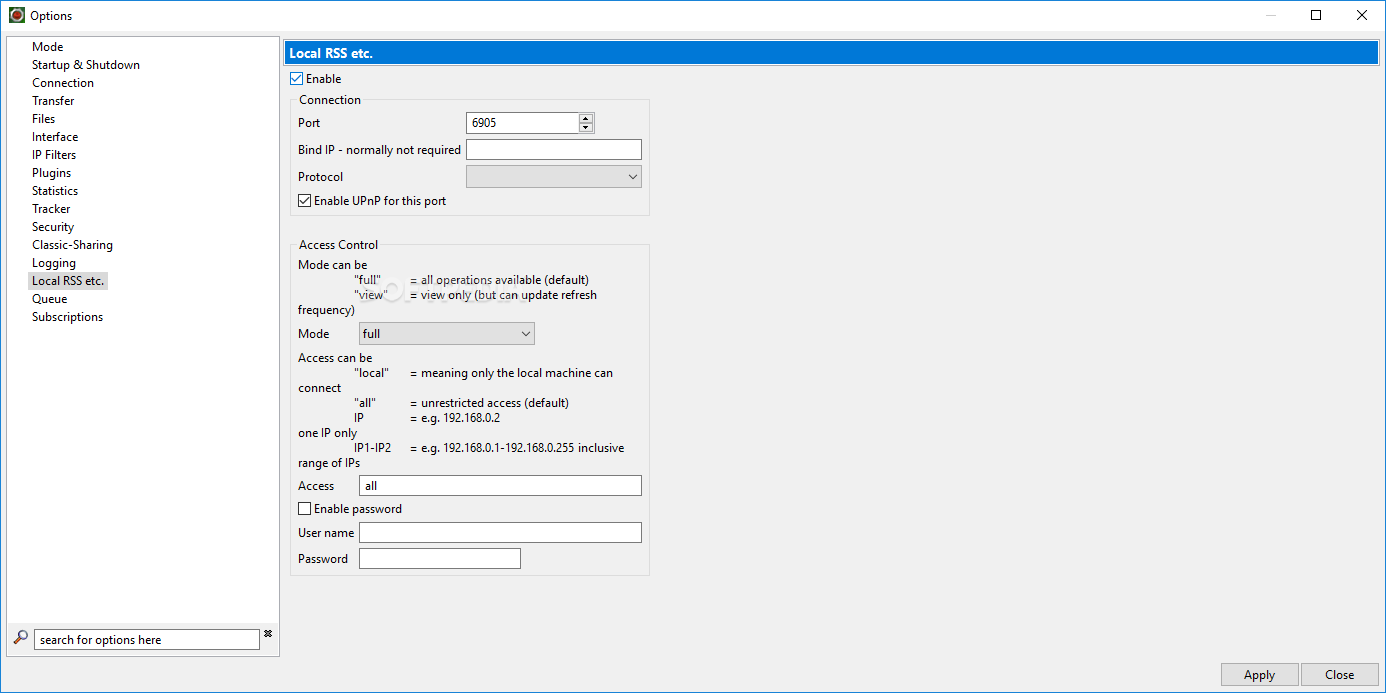Select the Local RSS etc. tree entry
1386x693 pixels.
tap(68, 281)
